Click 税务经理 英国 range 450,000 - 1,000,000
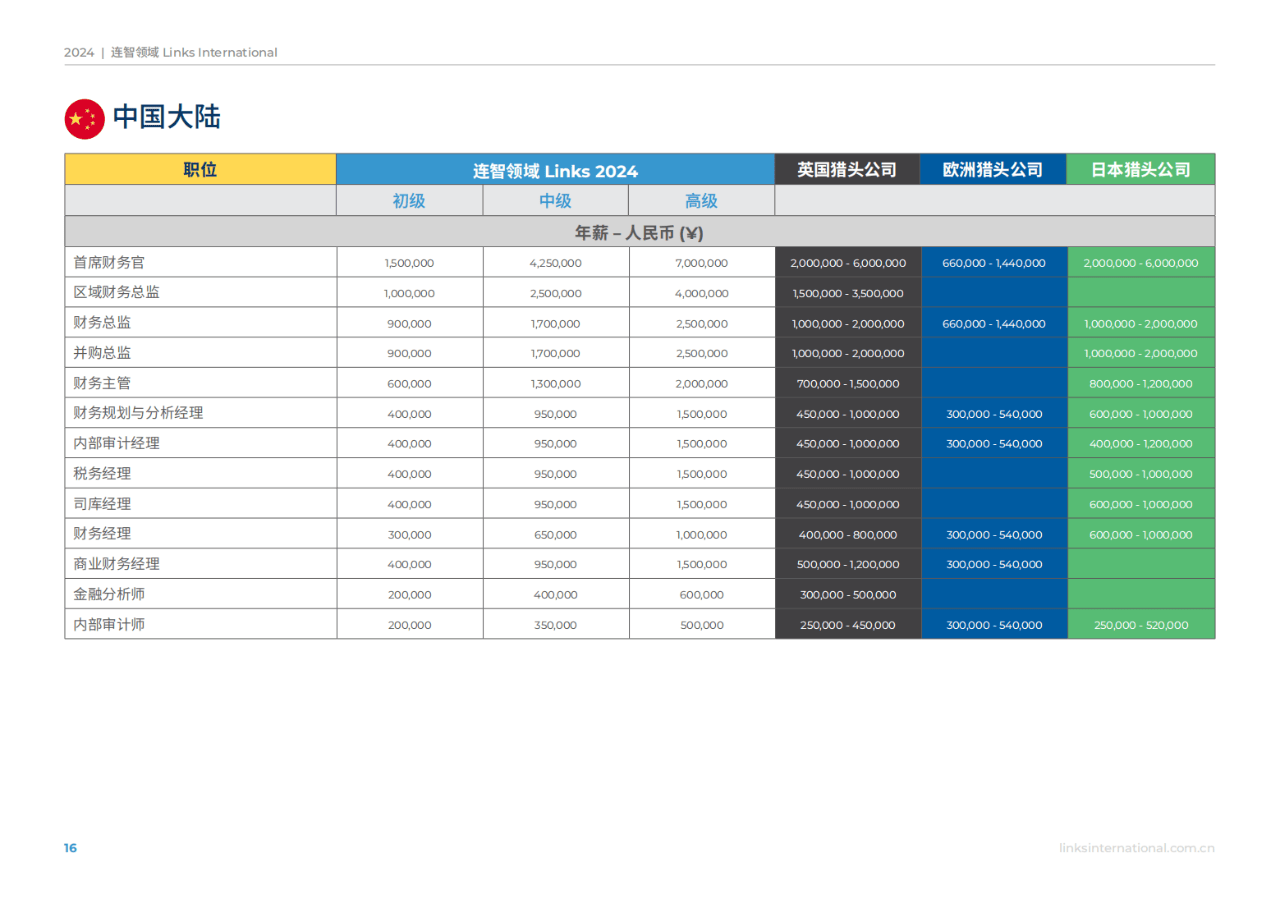This screenshot has height=904, width=1280. click(848, 474)
